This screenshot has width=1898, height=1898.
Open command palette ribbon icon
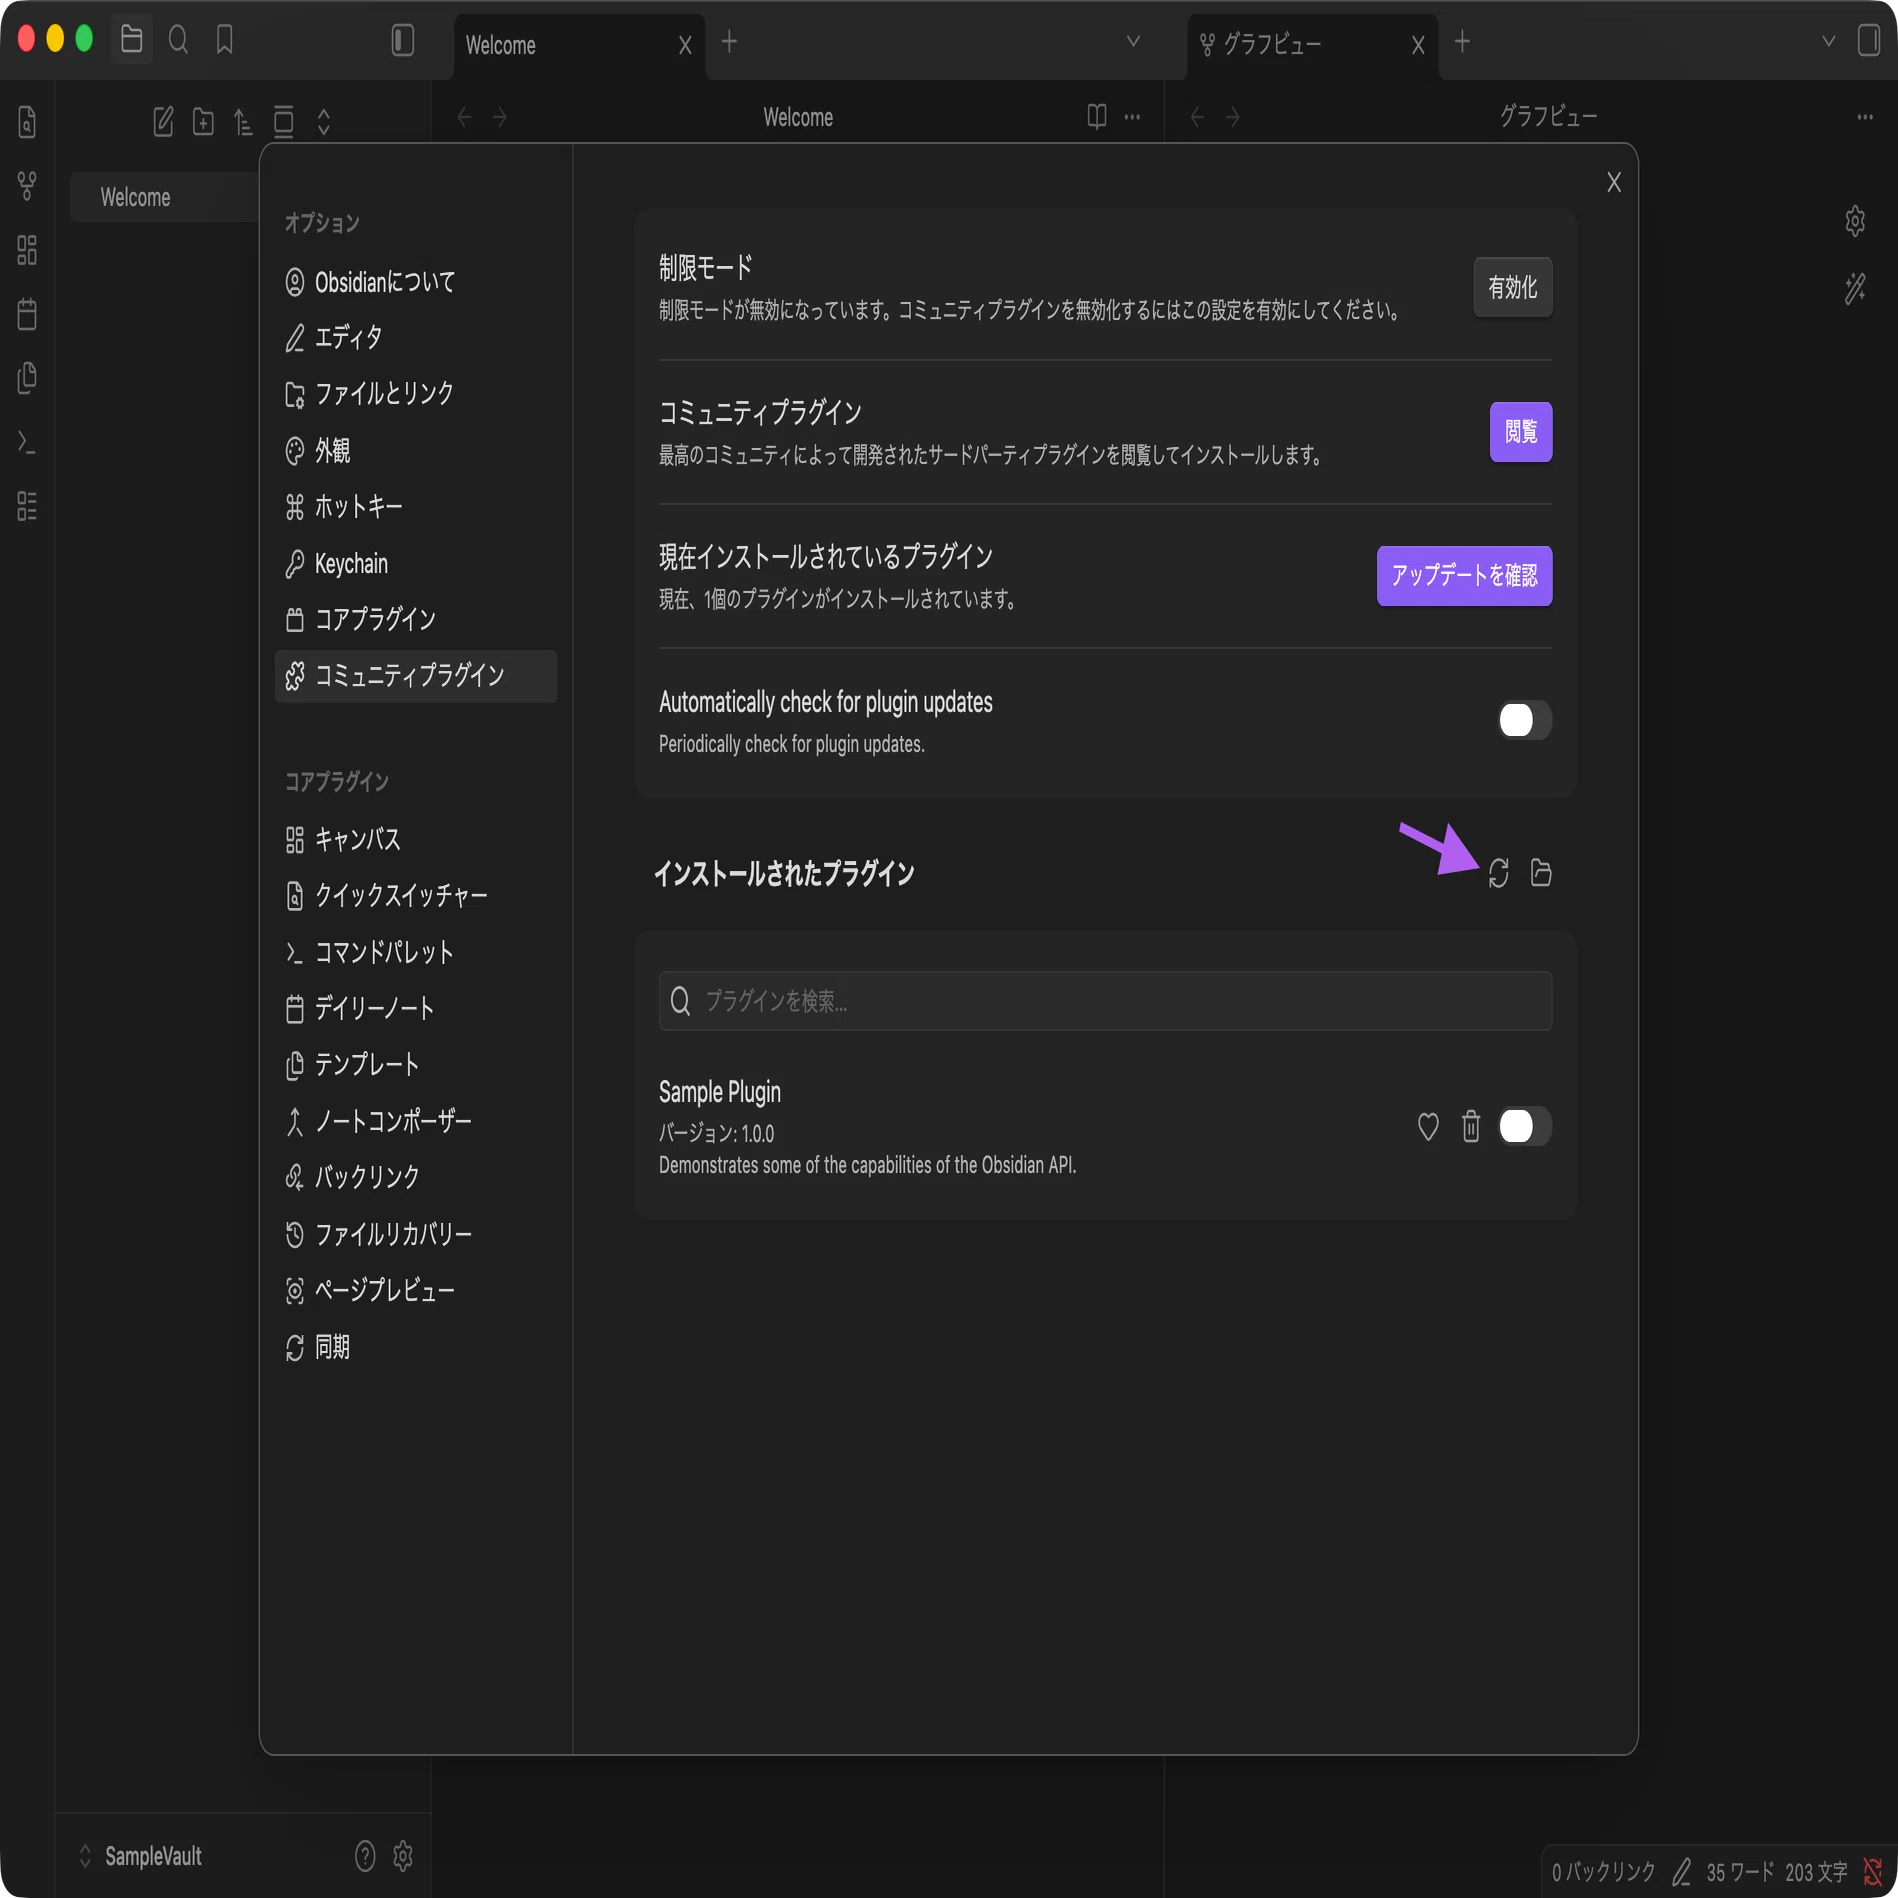click(27, 442)
